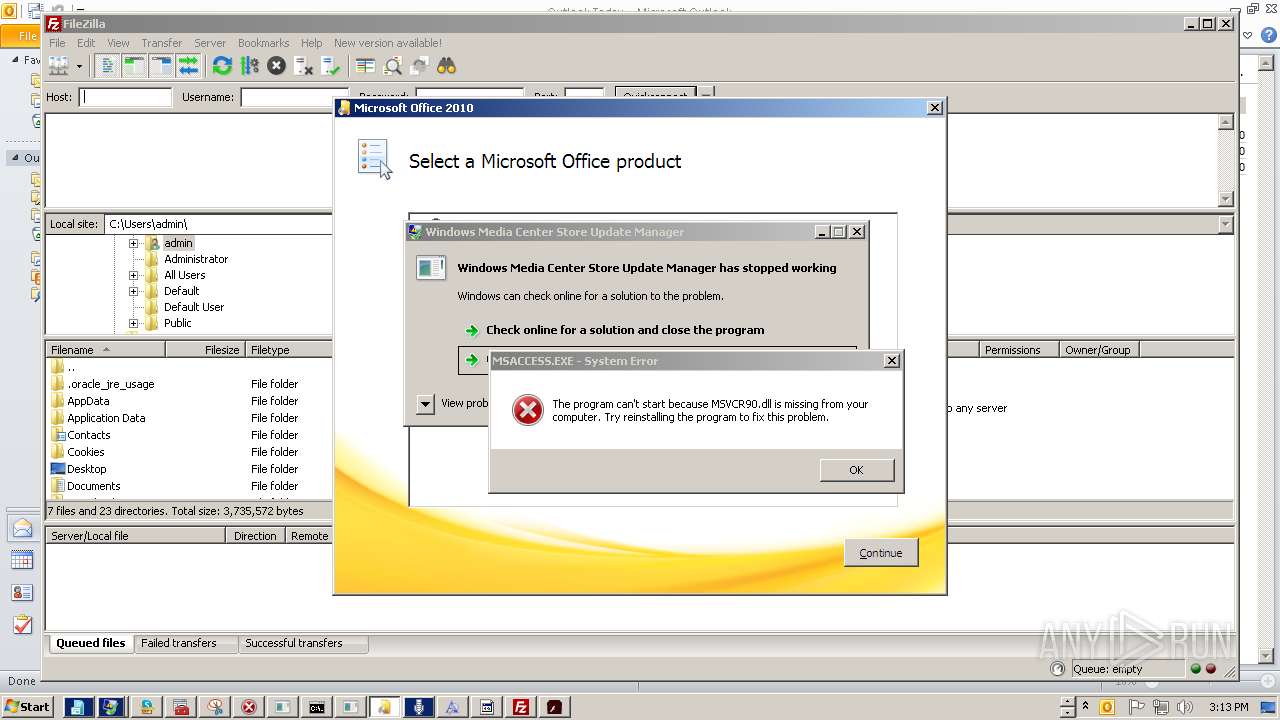Open the Bookmarks menu

(263, 43)
